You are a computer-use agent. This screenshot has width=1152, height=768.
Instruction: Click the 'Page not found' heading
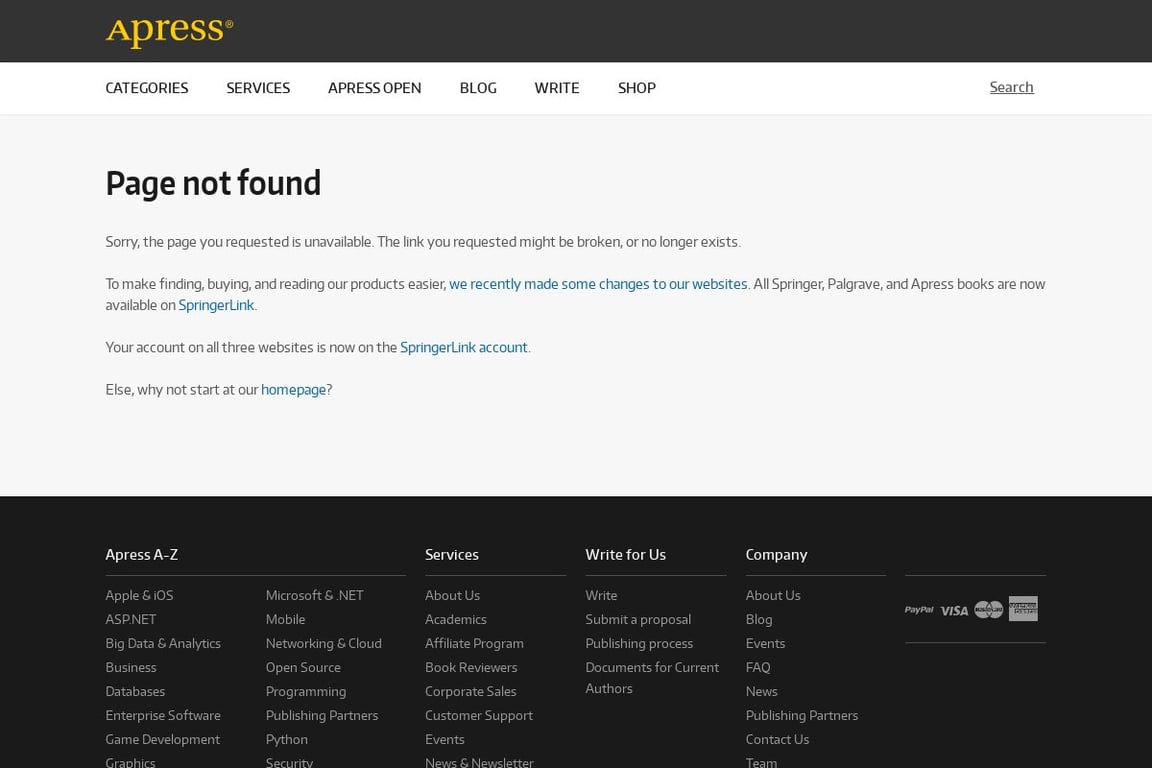213,183
